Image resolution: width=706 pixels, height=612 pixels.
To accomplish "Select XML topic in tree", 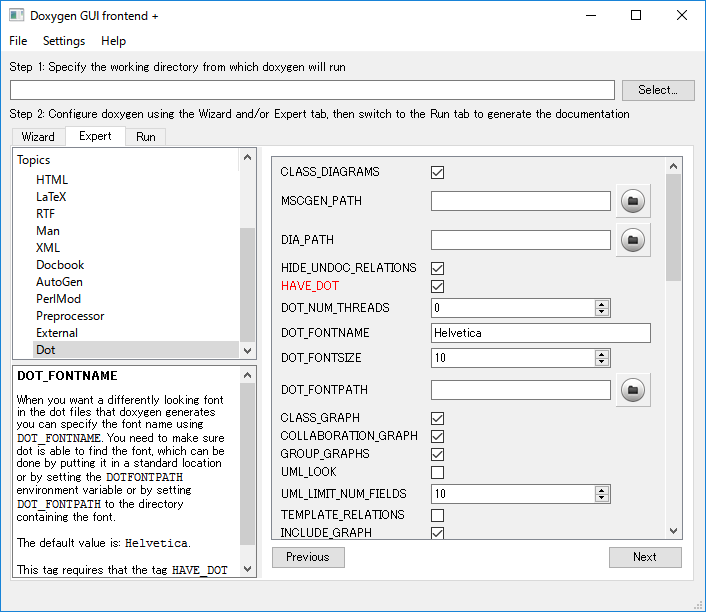I will tap(48, 248).
